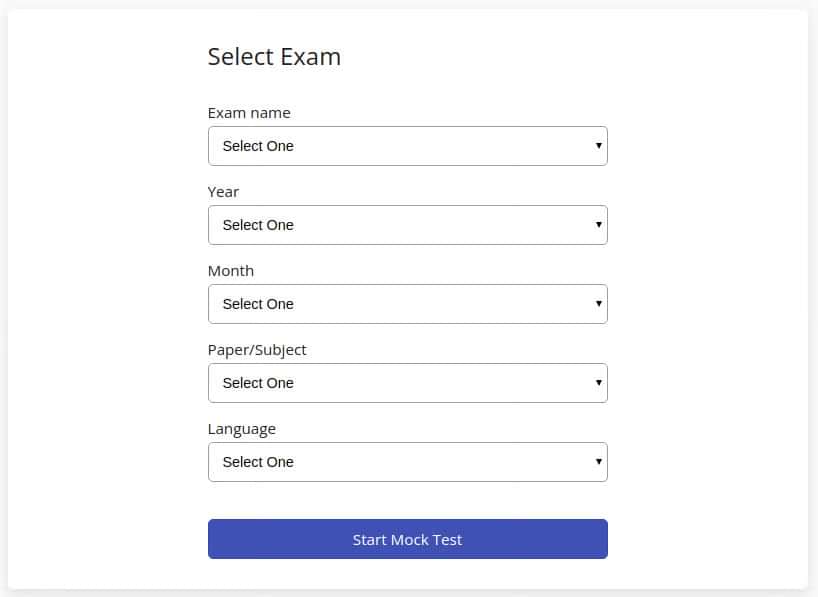
Task: Expand the Paper/Subject dropdown
Action: pyautogui.click(x=407, y=383)
